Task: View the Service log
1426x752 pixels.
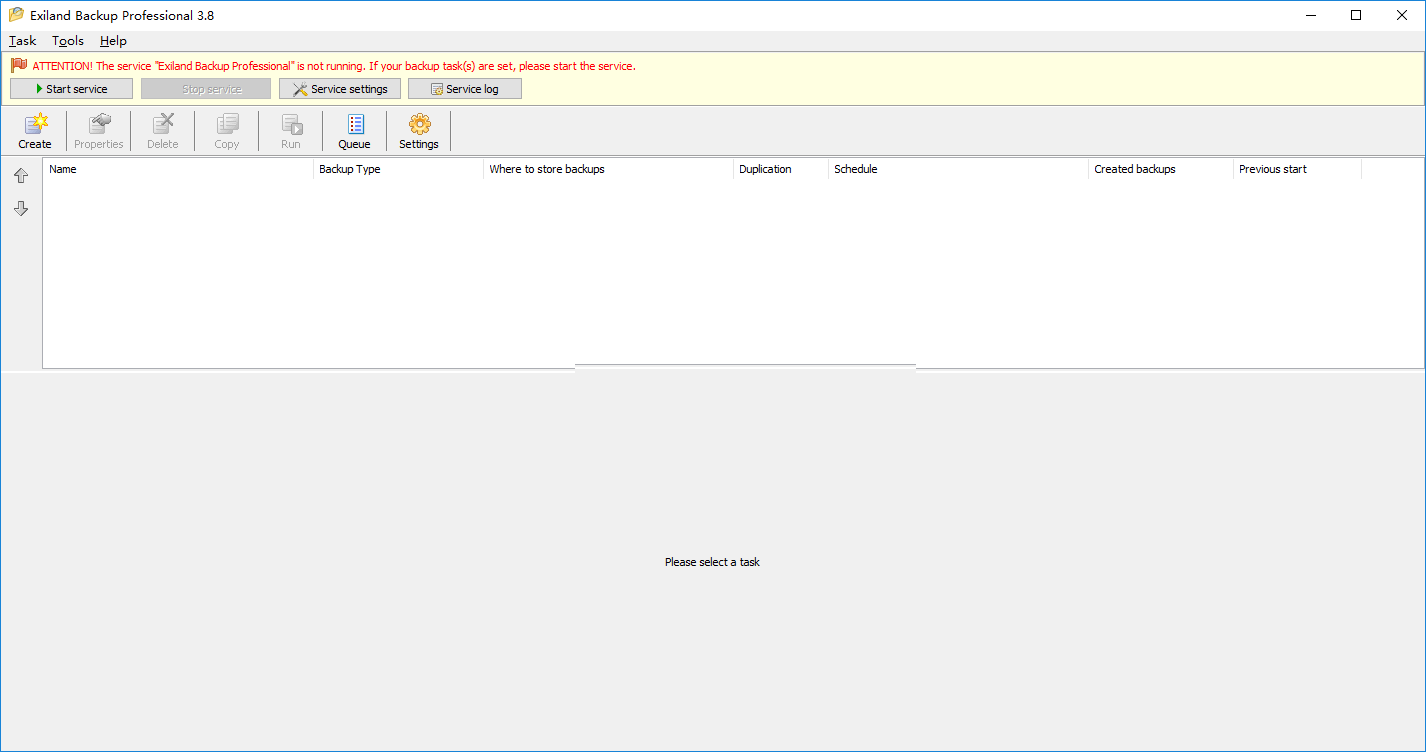Action: click(x=465, y=89)
